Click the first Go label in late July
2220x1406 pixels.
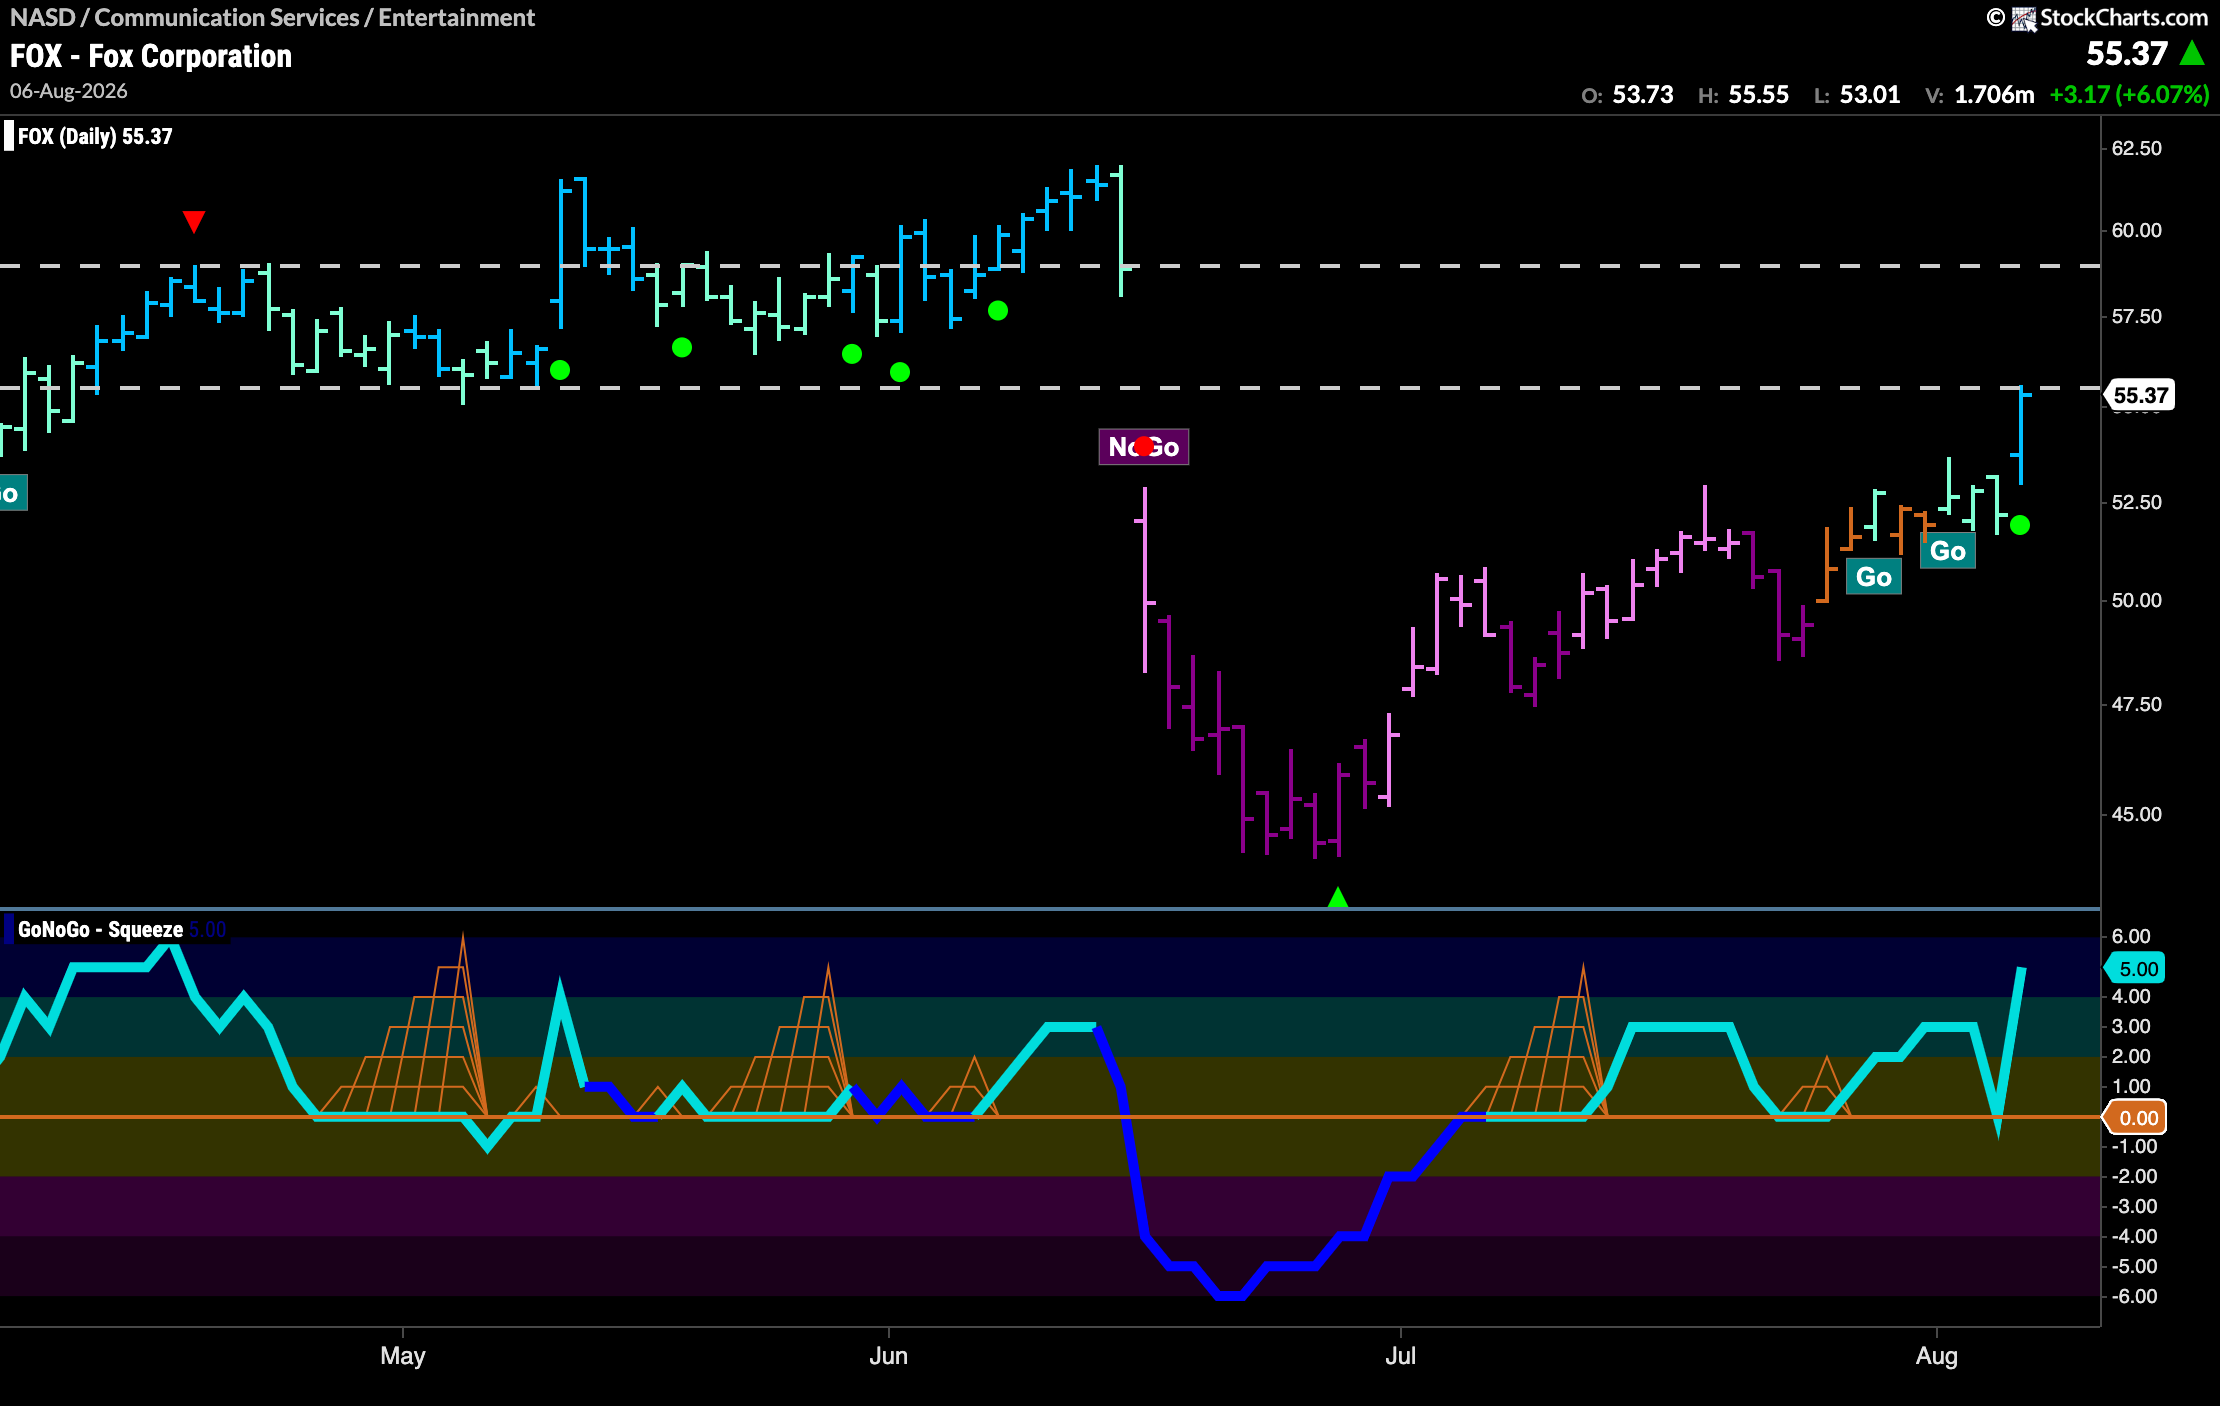click(x=1874, y=577)
